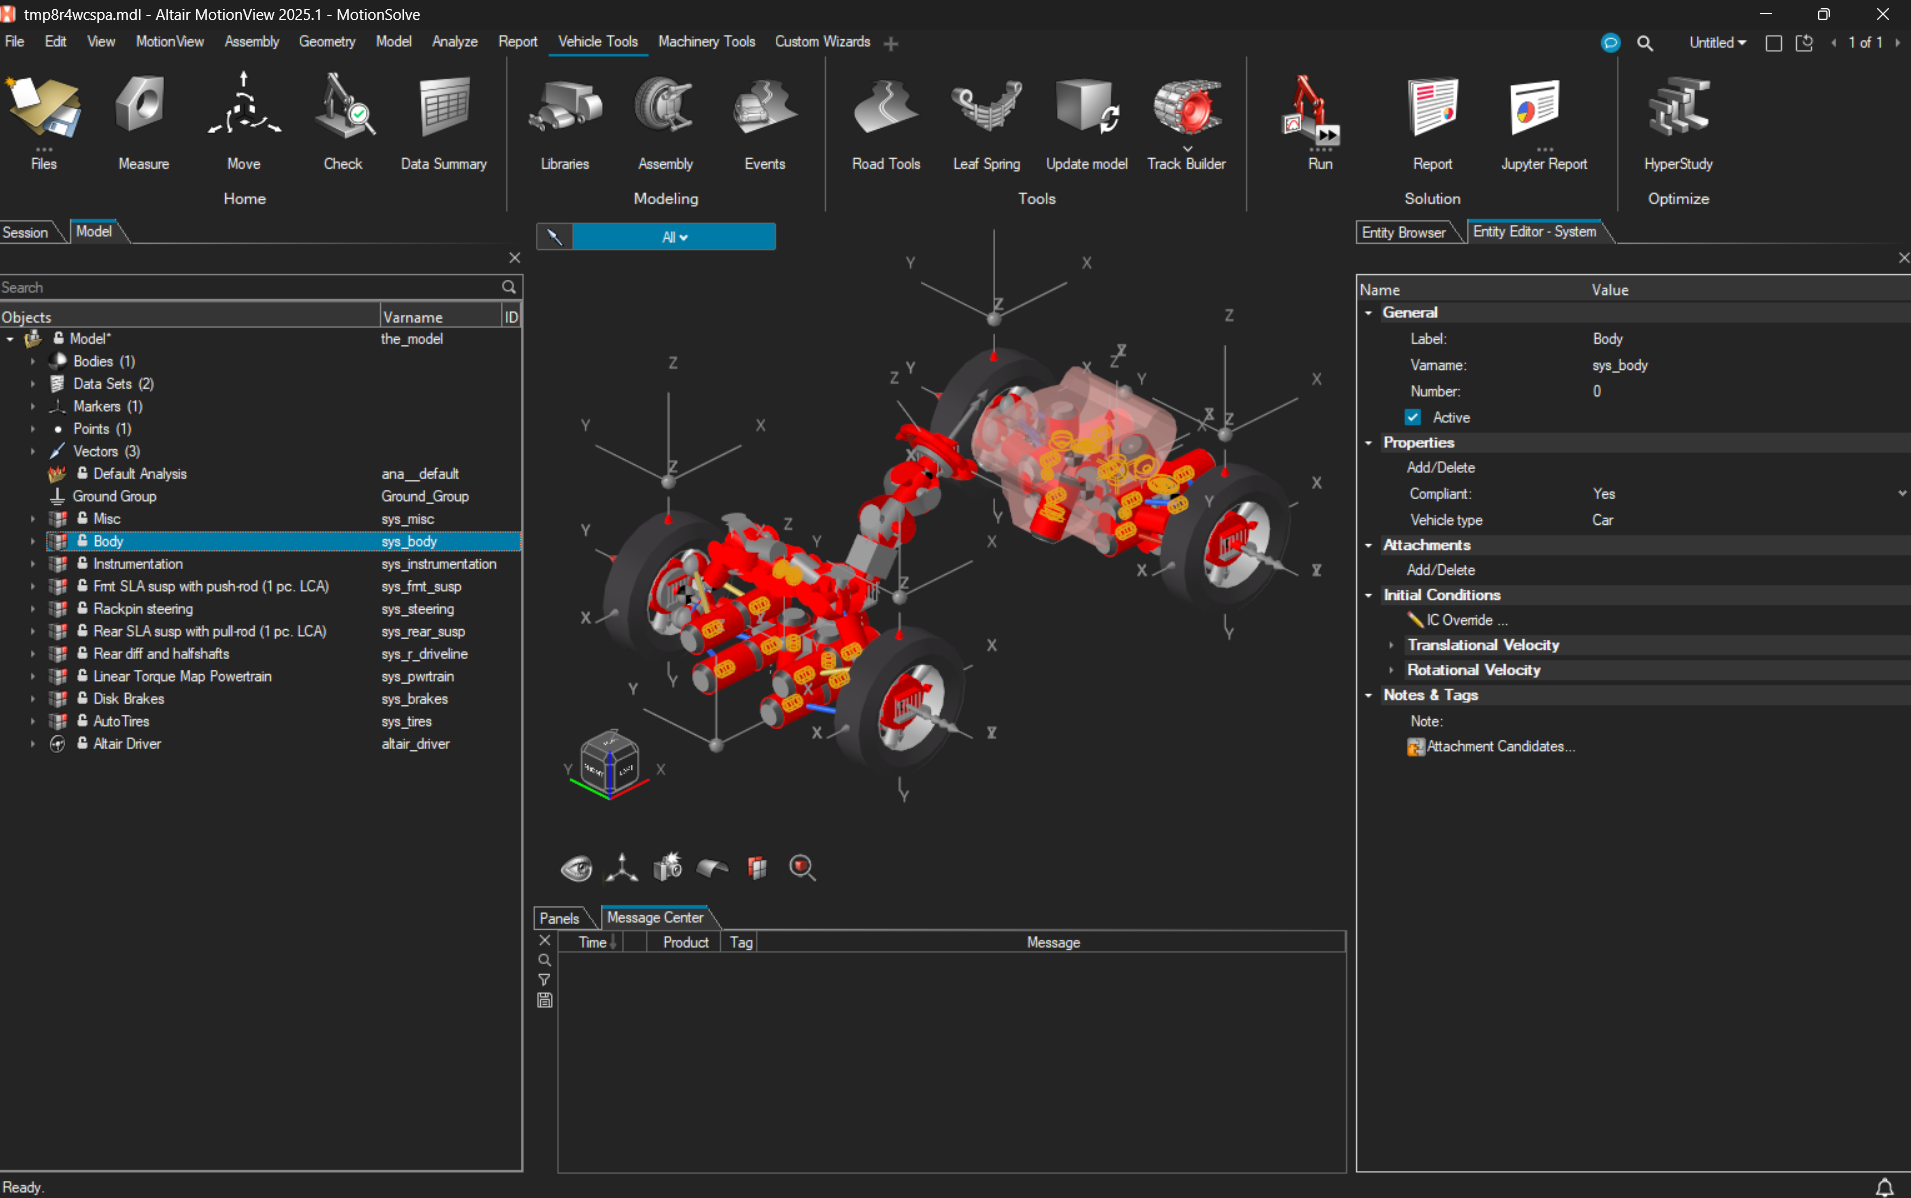Open the Analyze menu
The image size is (1911, 1198).
[x=454, y=42]
